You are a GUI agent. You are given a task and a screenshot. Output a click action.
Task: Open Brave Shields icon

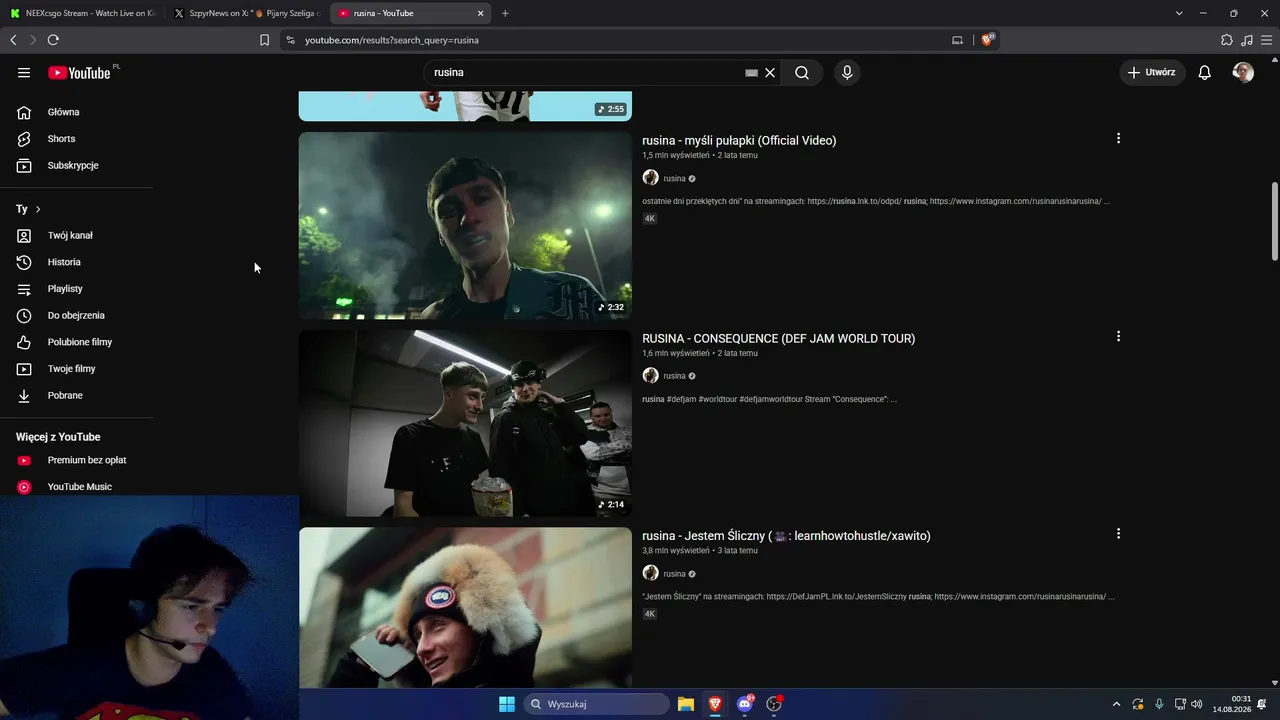[x=988, y=40]
